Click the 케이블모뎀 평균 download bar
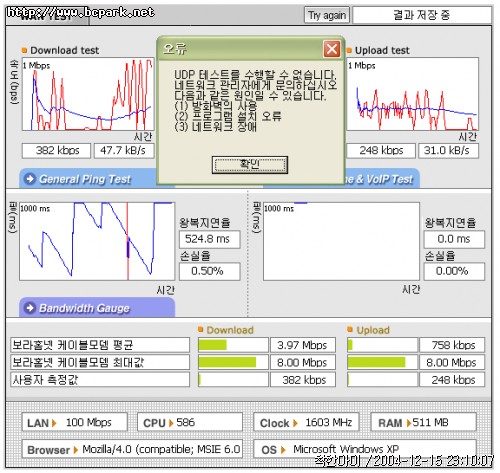 [233, 345]
